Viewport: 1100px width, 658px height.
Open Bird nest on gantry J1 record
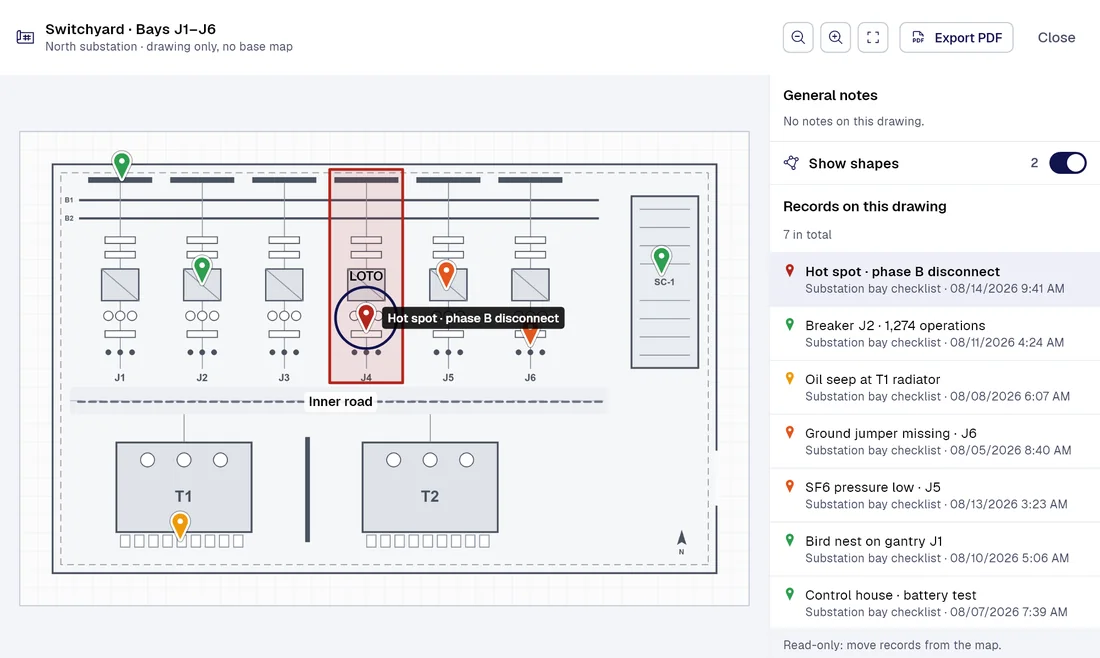[934, 549]
